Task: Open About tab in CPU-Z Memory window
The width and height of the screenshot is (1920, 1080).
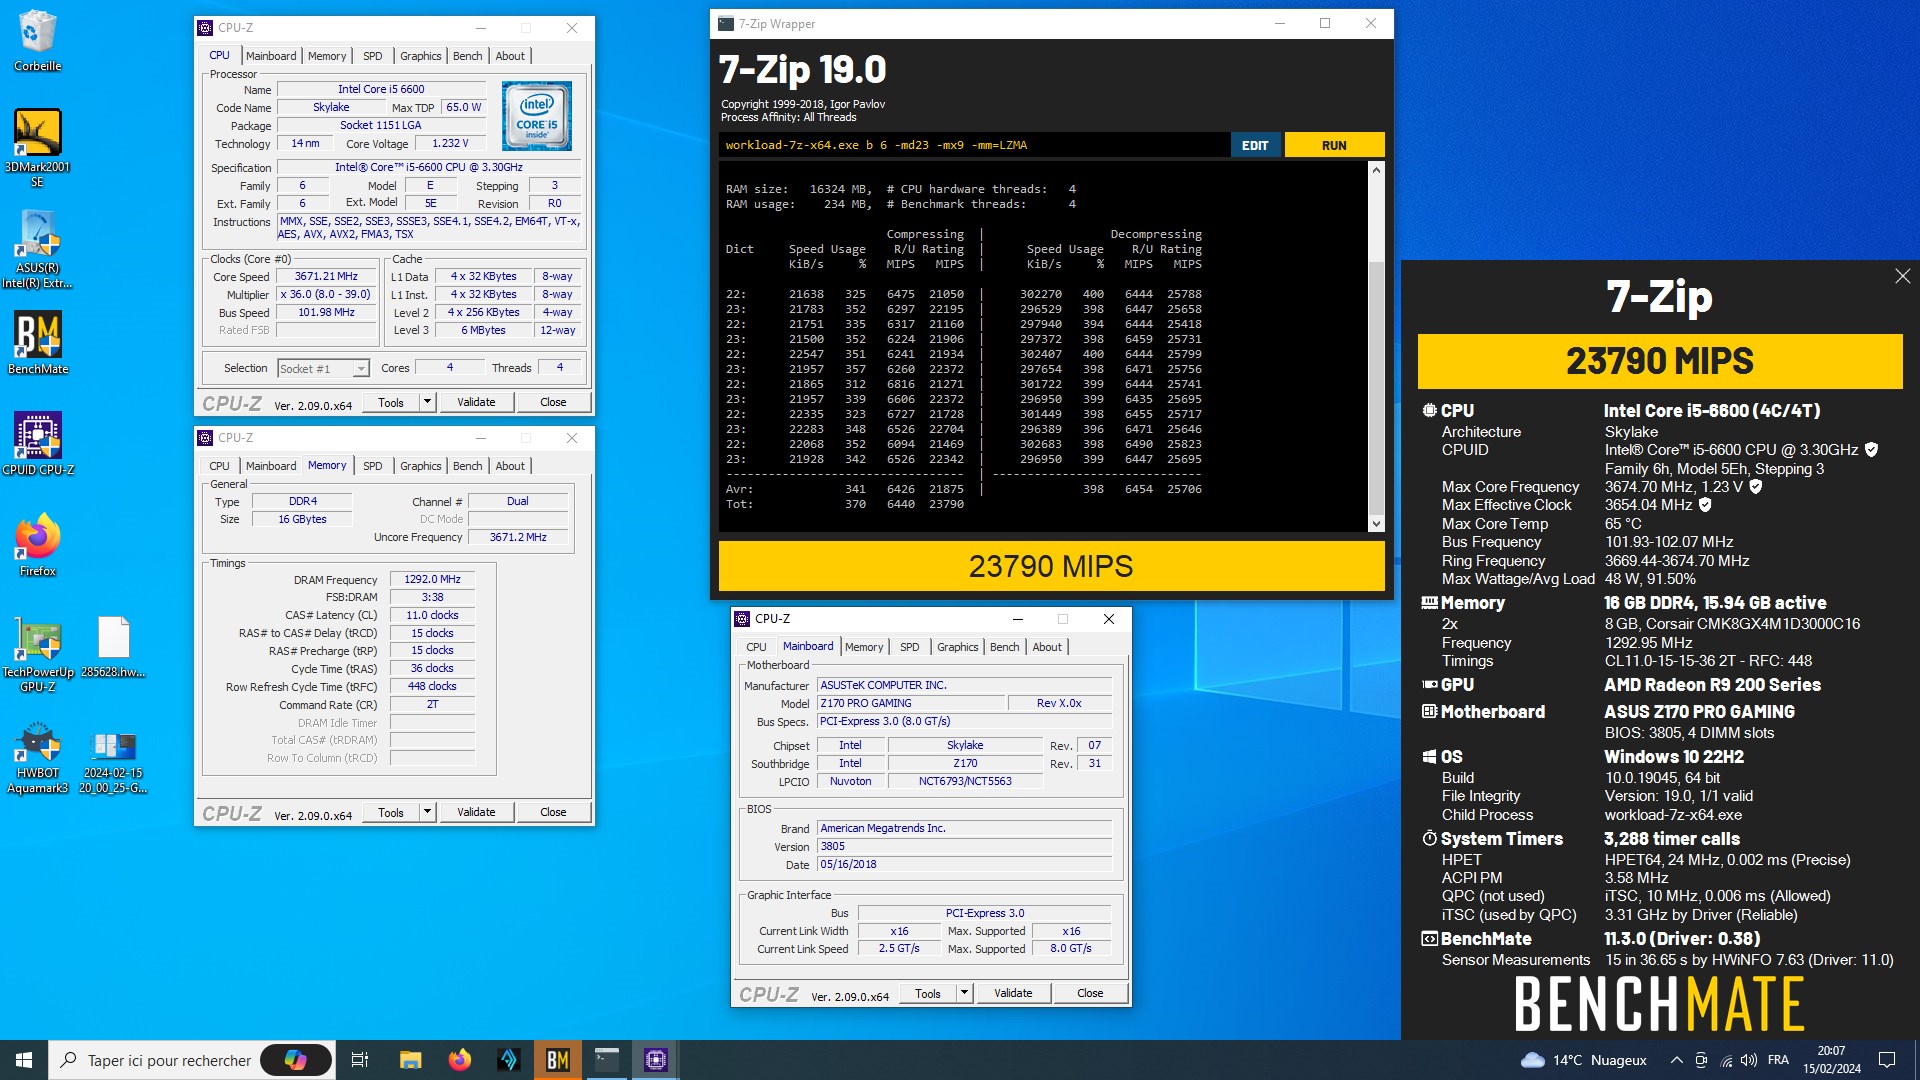Action: (x=510, y=466)
